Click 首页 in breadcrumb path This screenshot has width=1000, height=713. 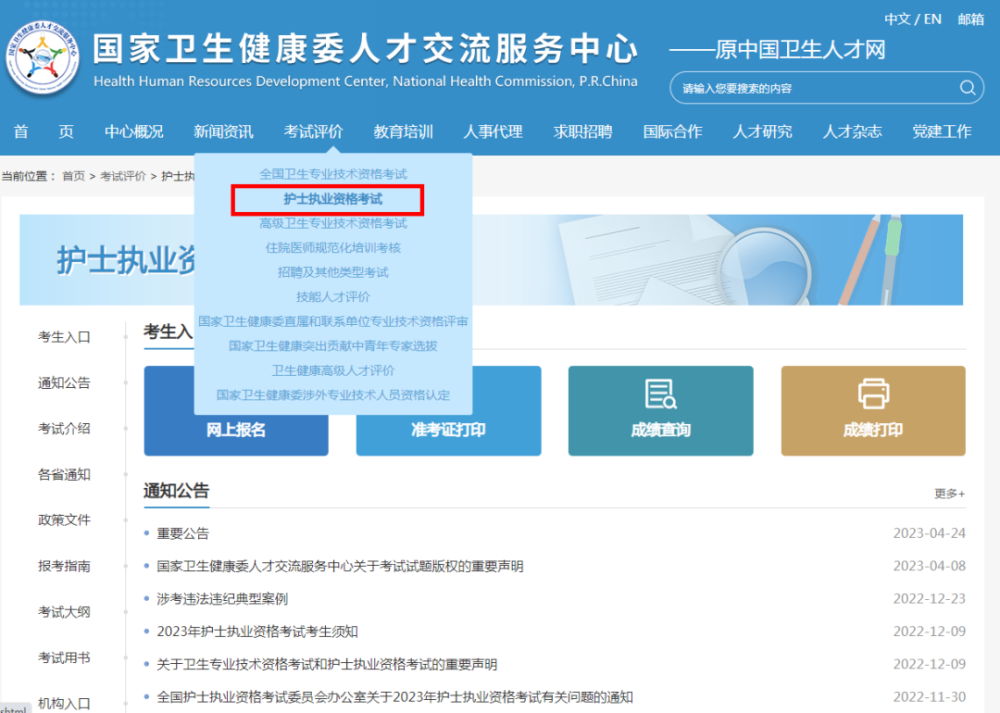click(x=73, y=176)
